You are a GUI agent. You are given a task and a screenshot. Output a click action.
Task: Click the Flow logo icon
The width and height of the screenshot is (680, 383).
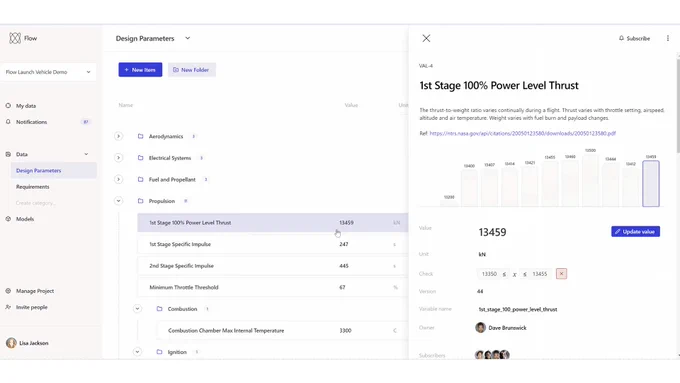[15, 38]
